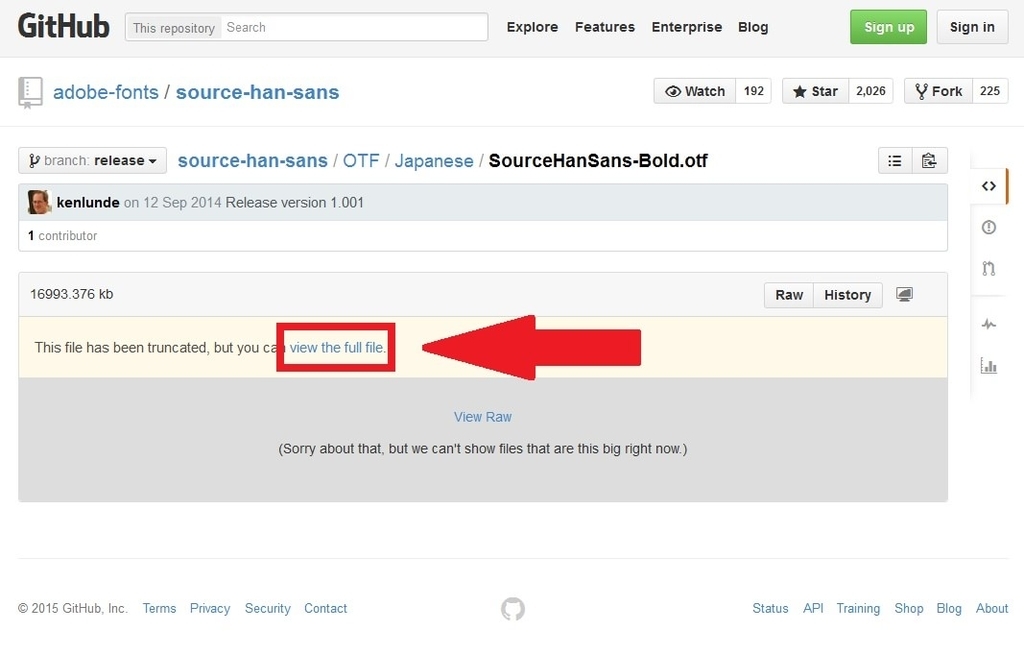Open the Status footer link
The height and width of the screenshot is (655, 1024).
(x=770, y=608)
